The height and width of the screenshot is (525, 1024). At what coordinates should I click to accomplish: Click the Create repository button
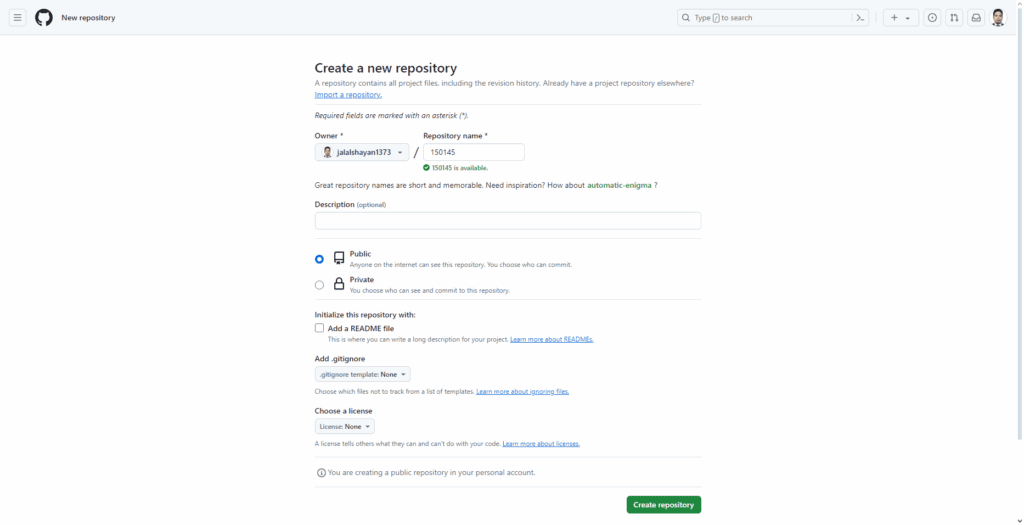tap(663, 505)
